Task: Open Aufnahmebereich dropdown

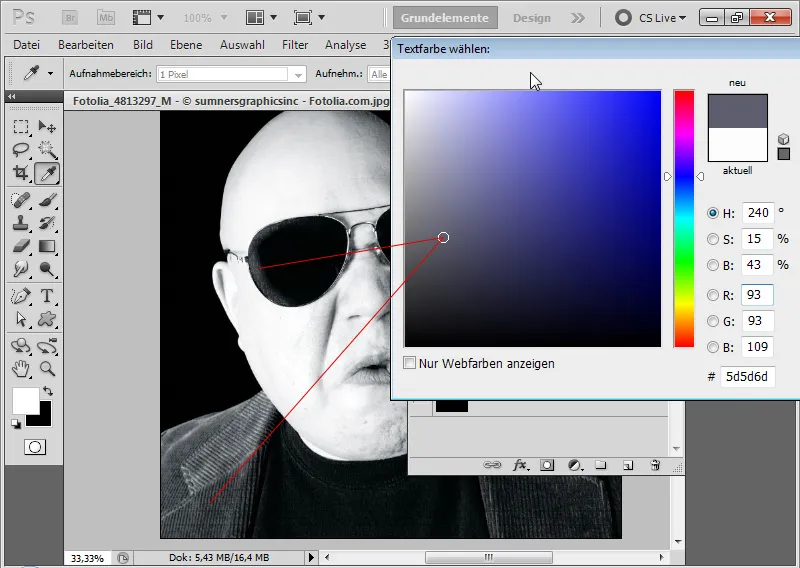Action: 298,75
